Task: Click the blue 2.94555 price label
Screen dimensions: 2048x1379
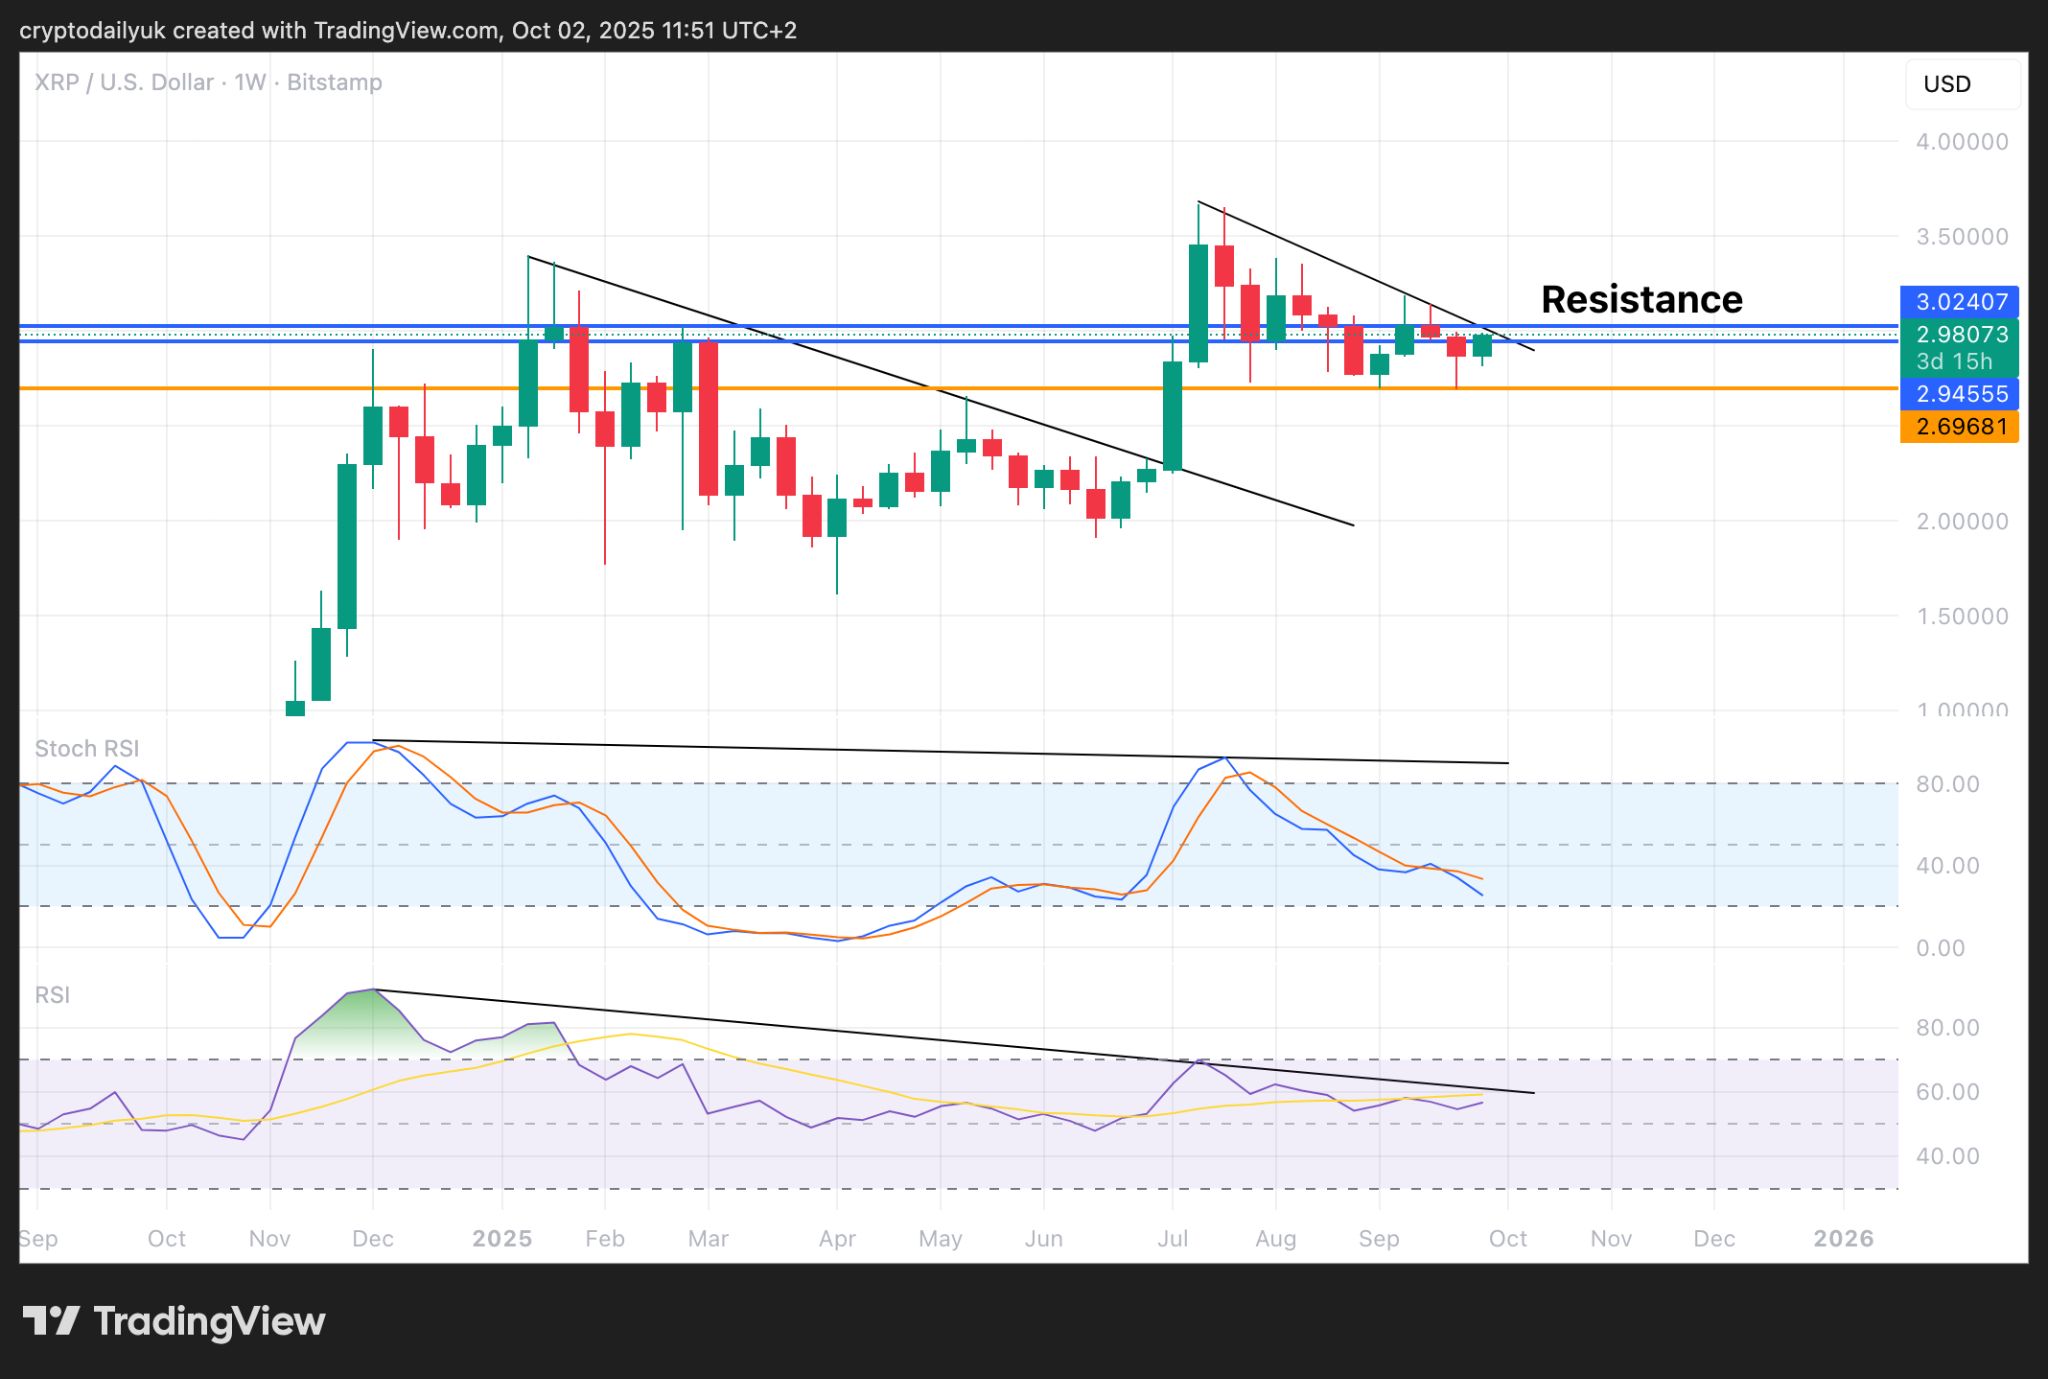Action: point(1960,393)
